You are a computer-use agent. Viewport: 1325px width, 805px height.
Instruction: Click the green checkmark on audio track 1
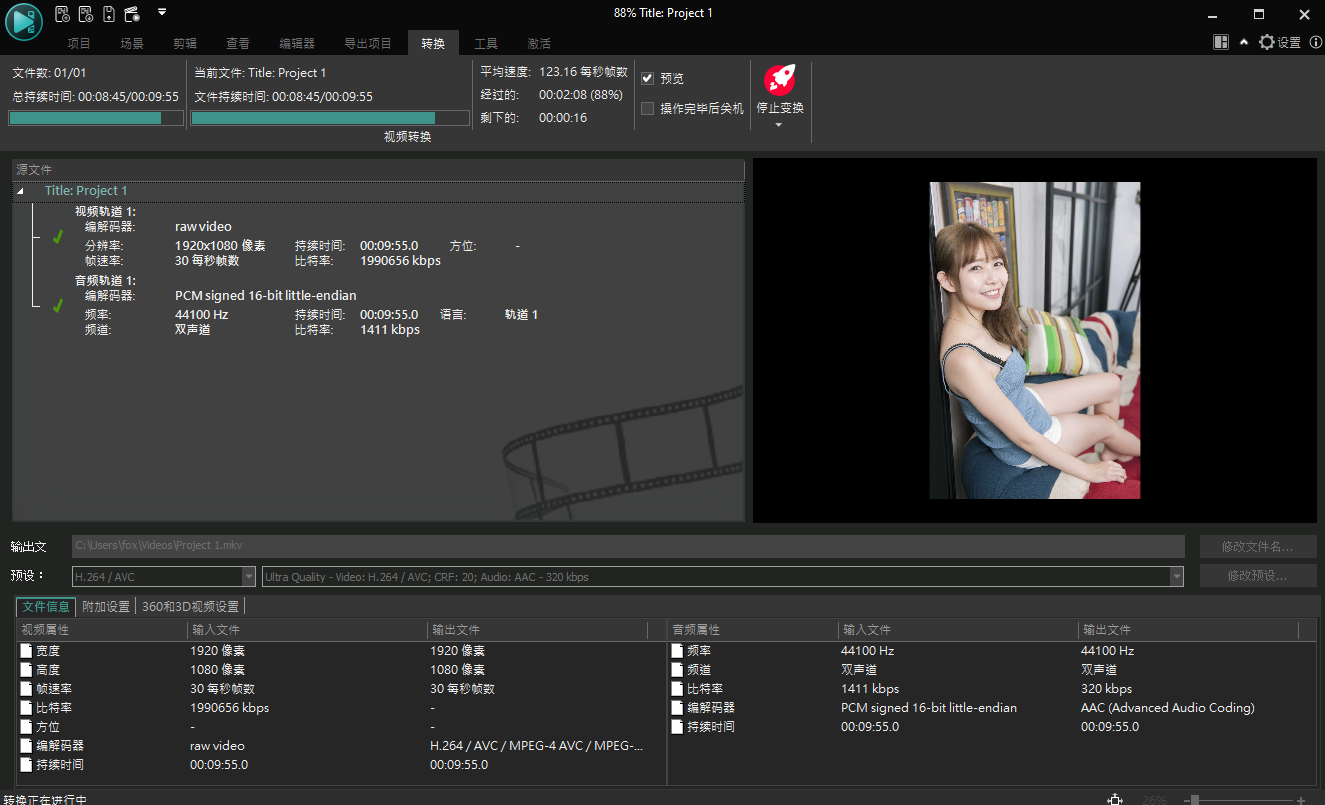[58, 305]
